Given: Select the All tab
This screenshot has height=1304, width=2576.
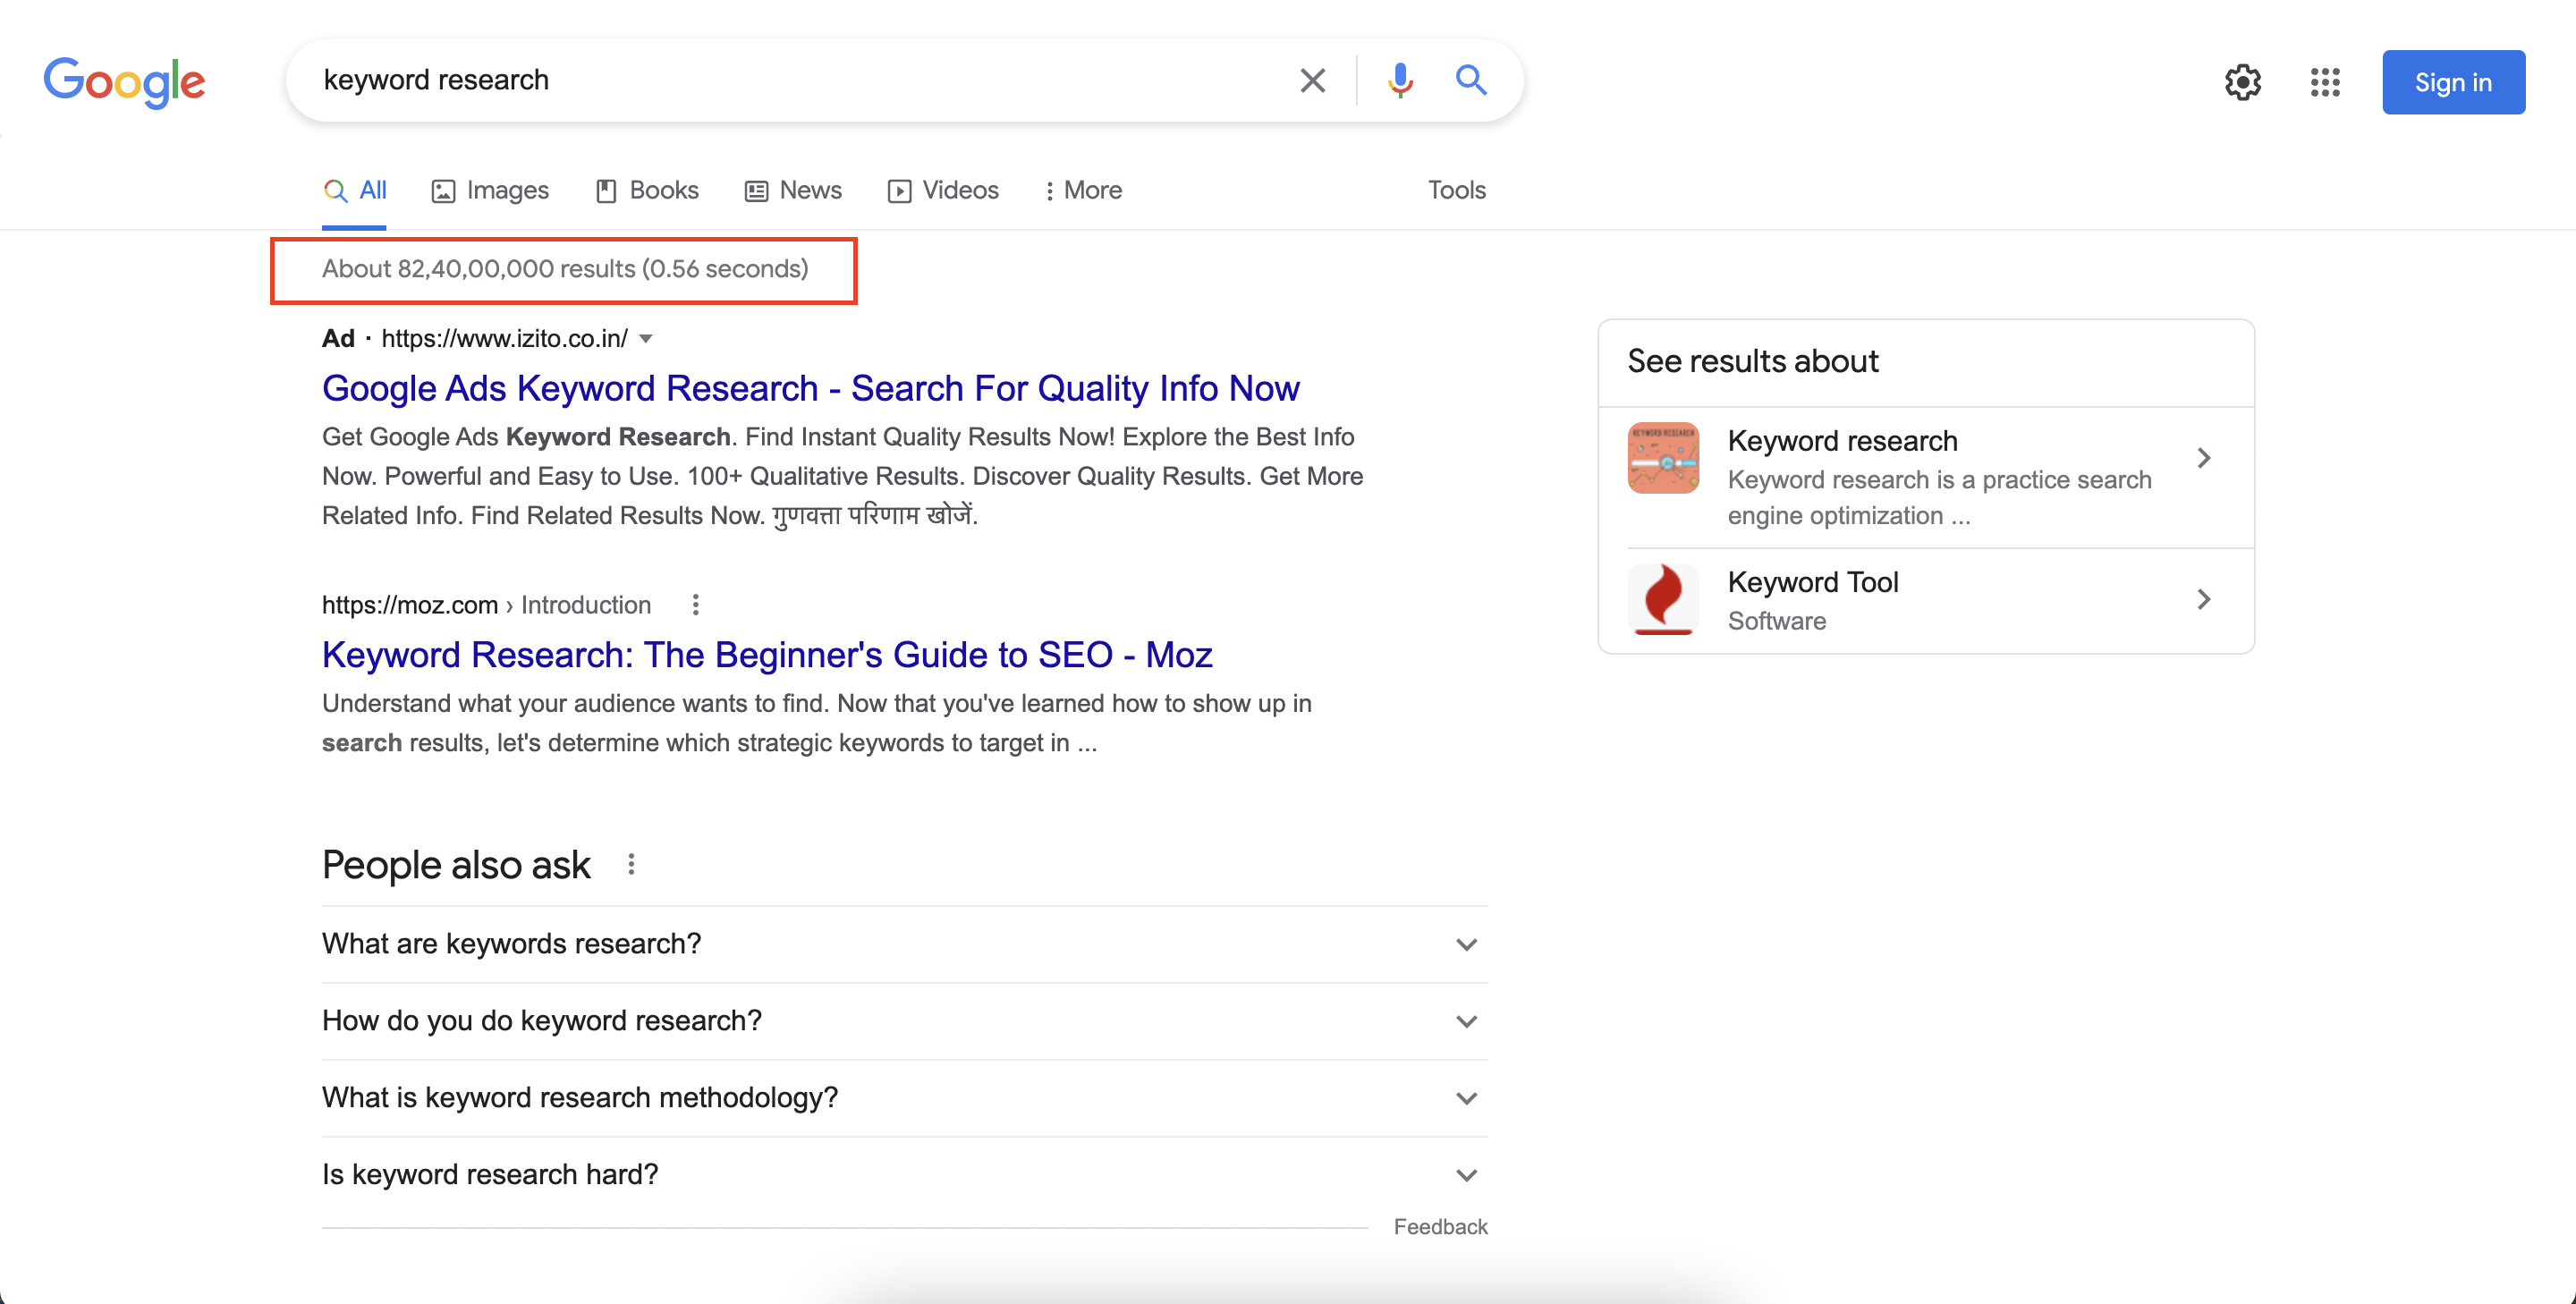Looking at the screenshot, I should click(x=355, y=190).
